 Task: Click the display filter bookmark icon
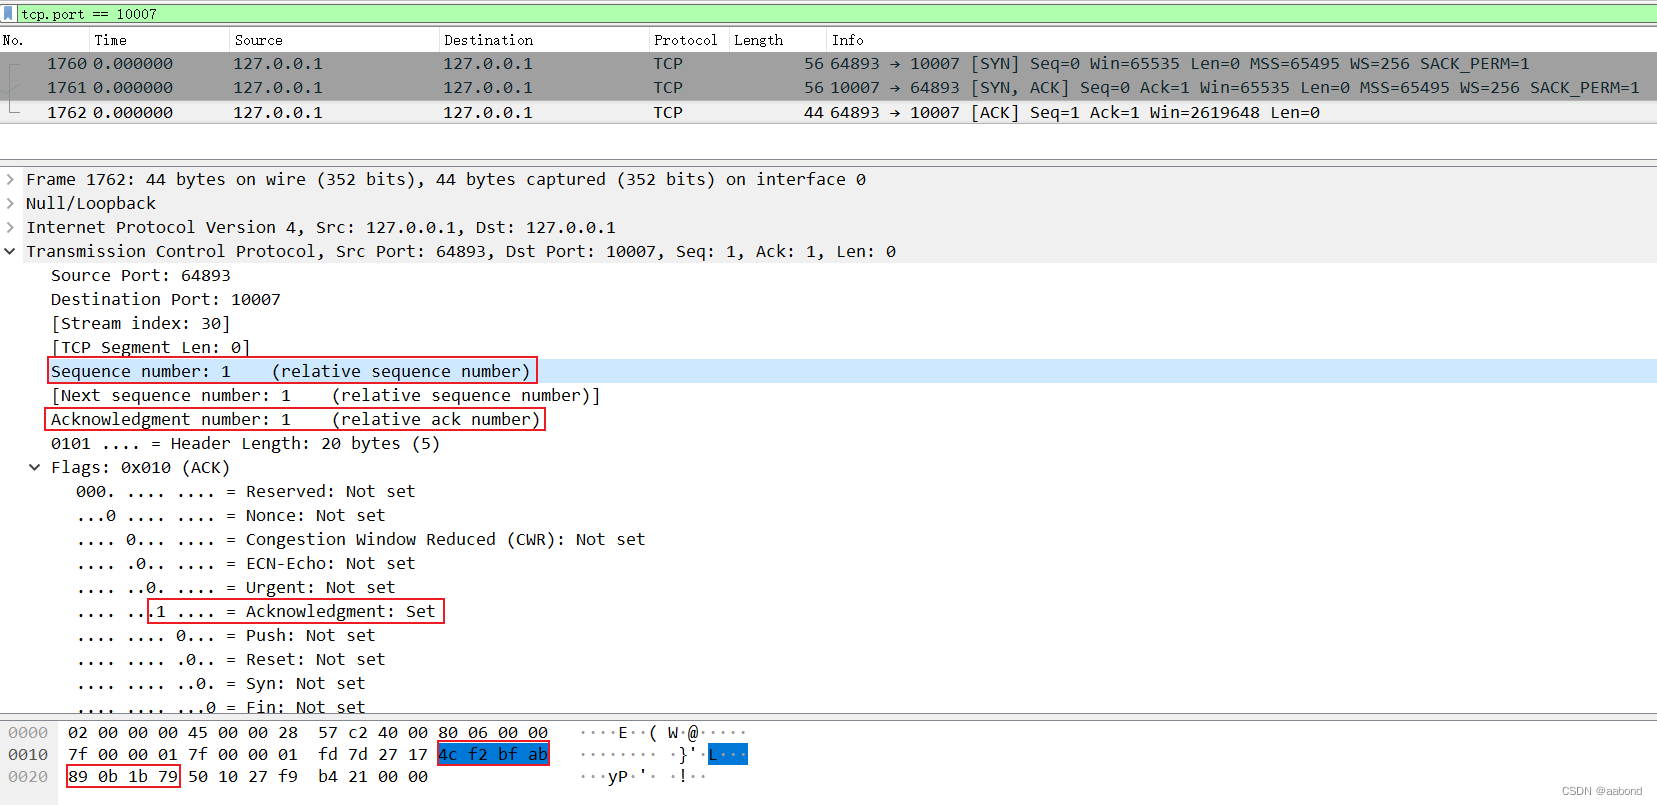pos(9,13)
